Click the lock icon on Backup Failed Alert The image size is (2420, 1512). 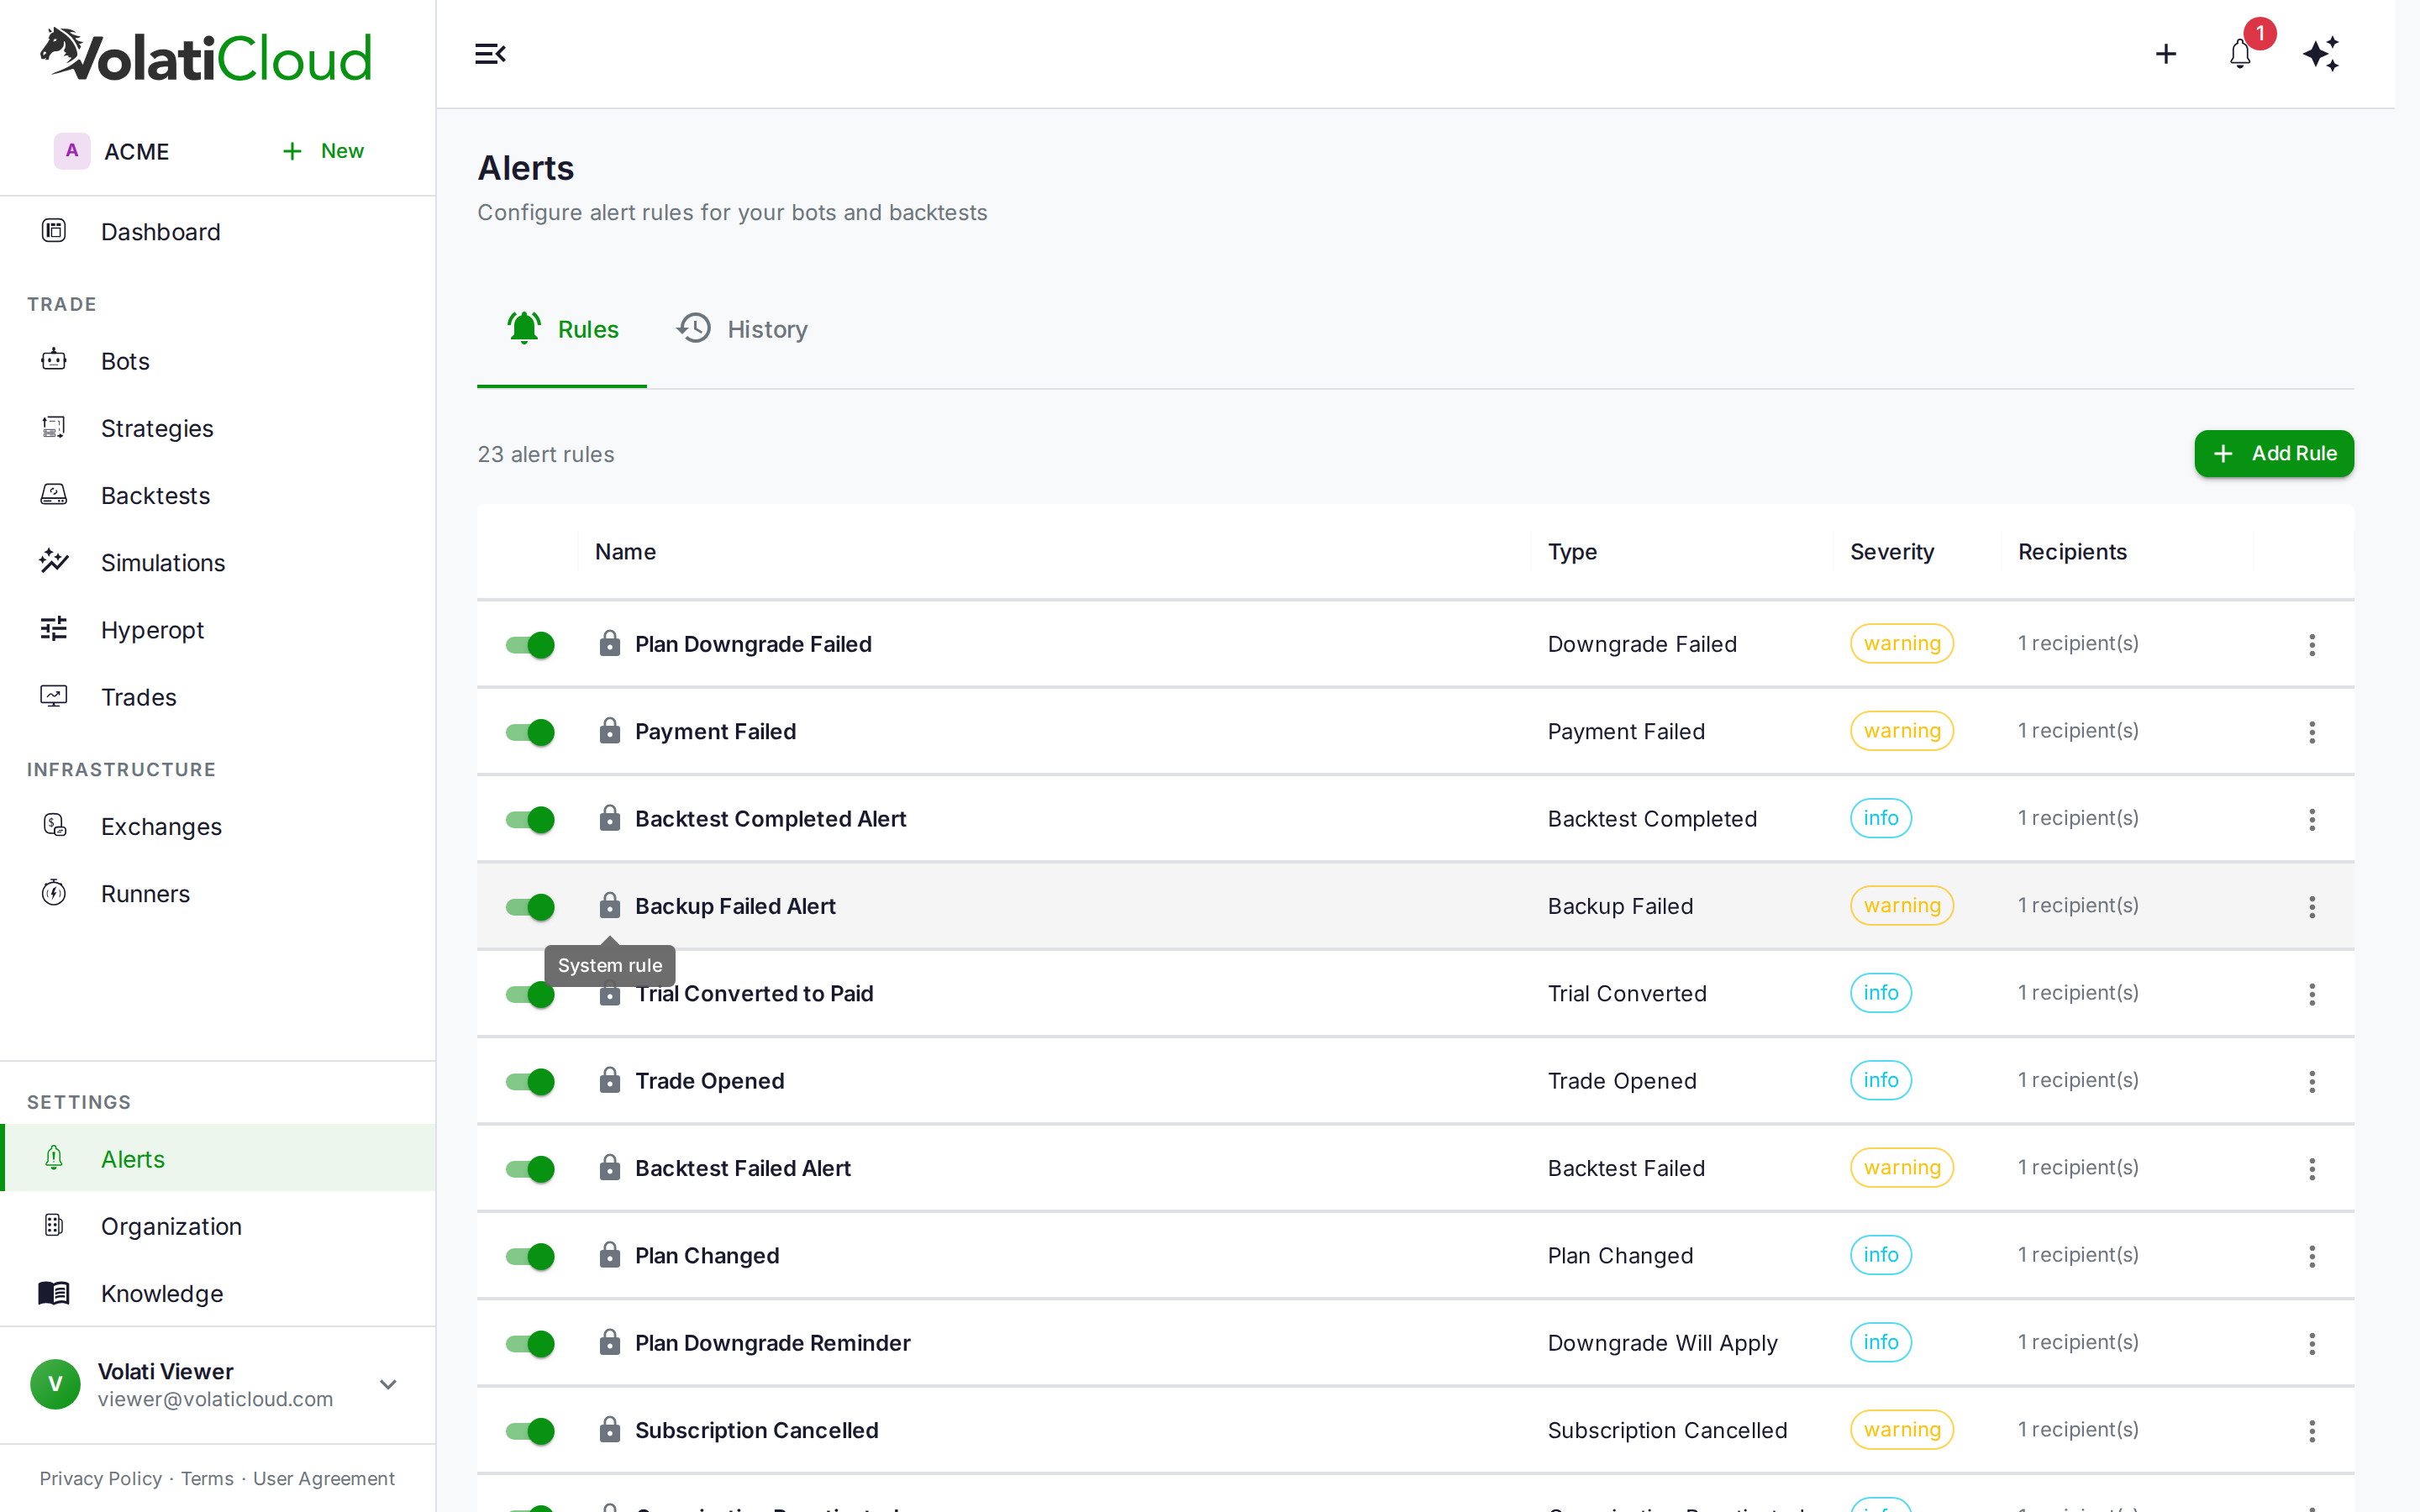click(610, 905)
